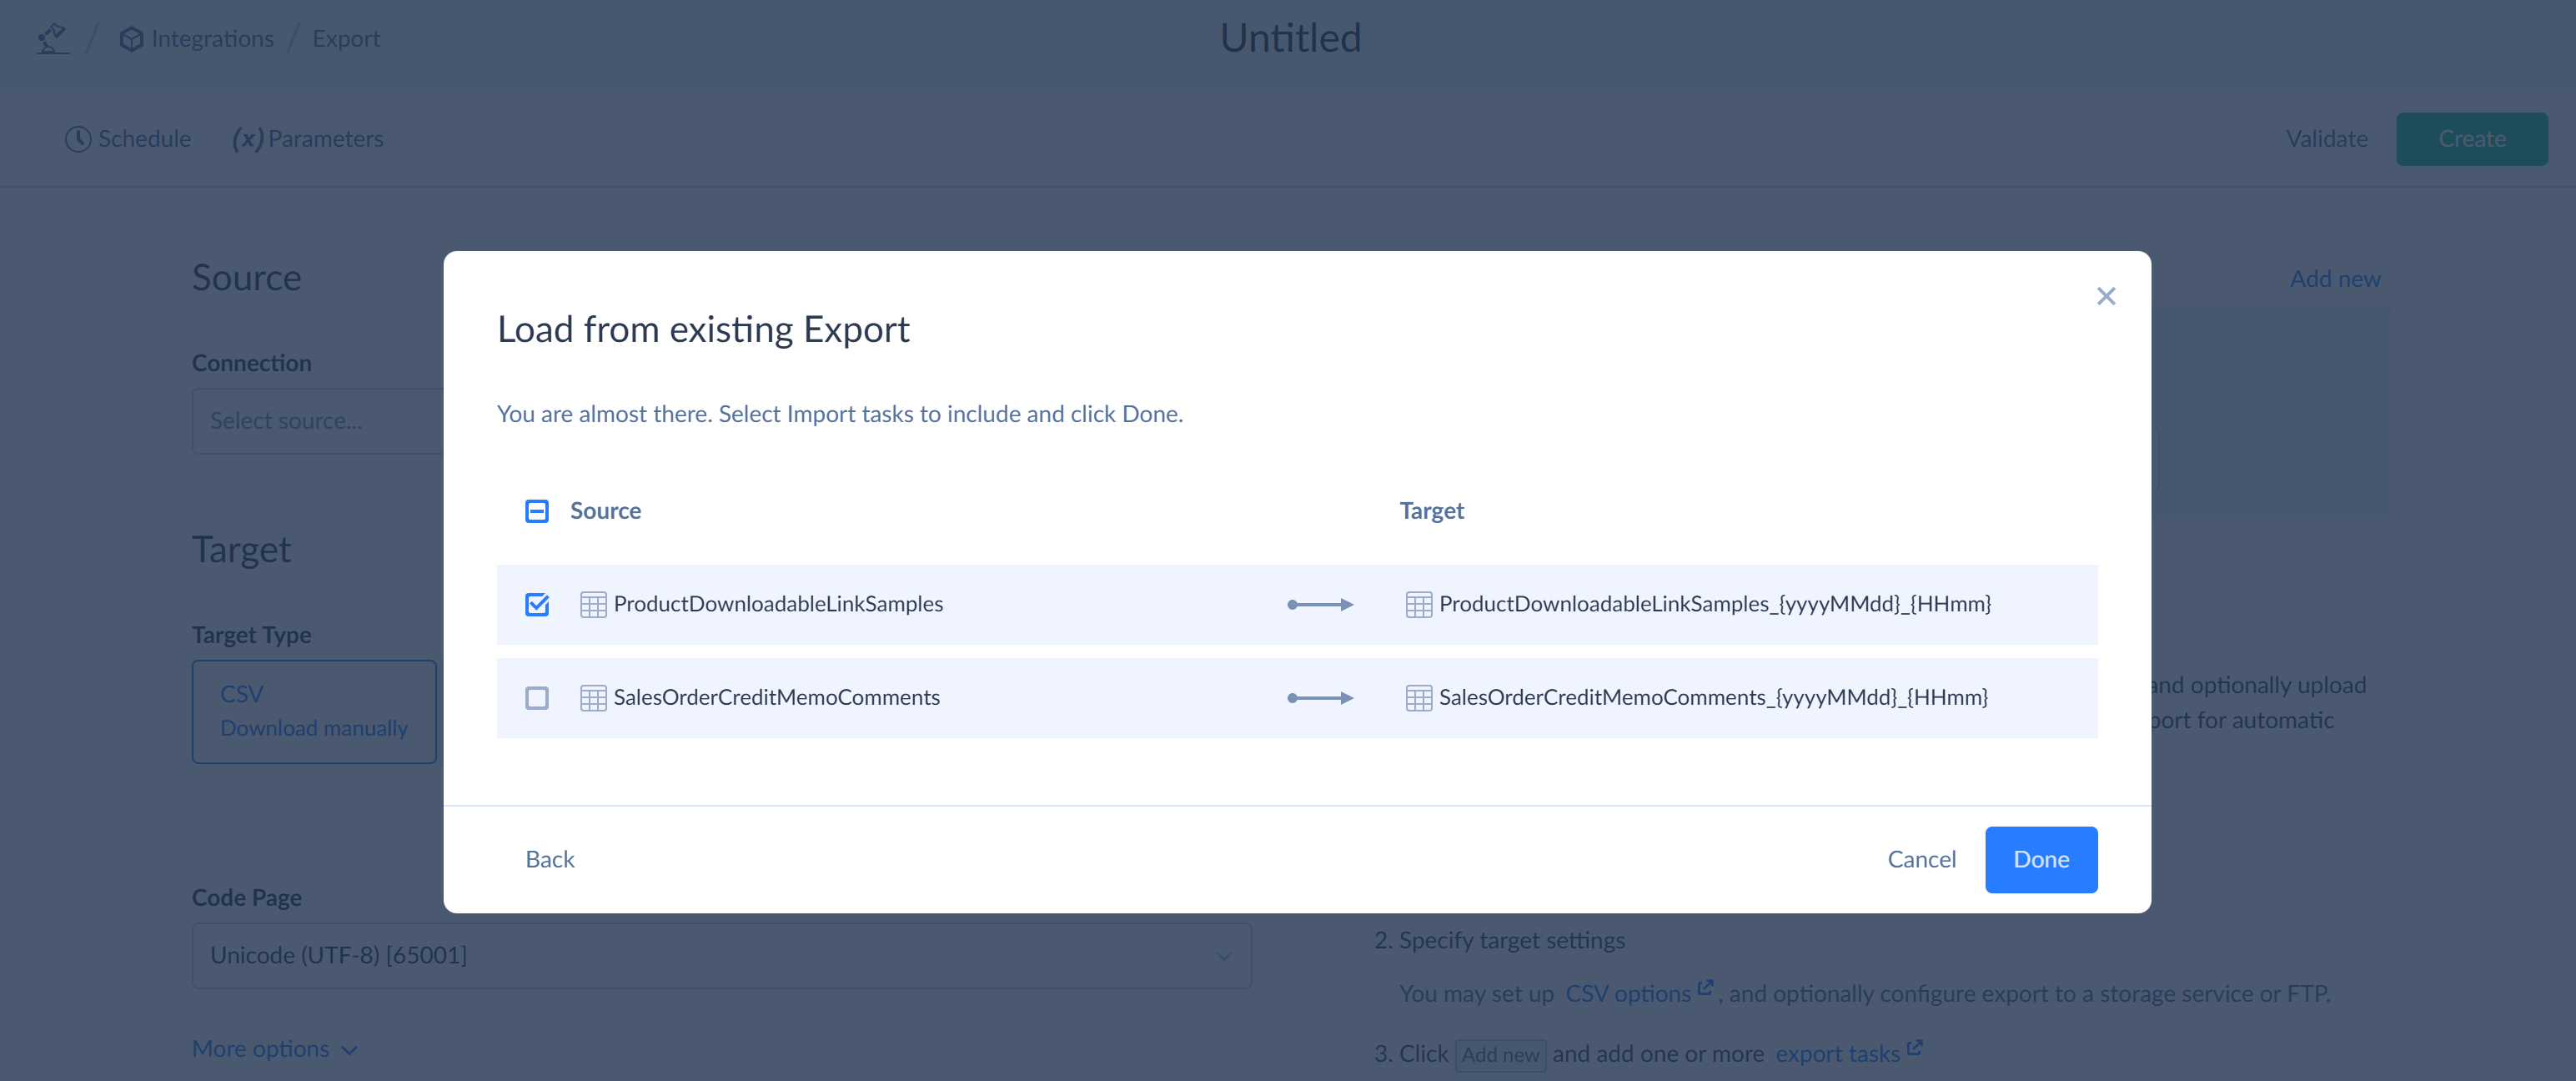
Task: Open the Schedule option
Action: coord(128,139)
